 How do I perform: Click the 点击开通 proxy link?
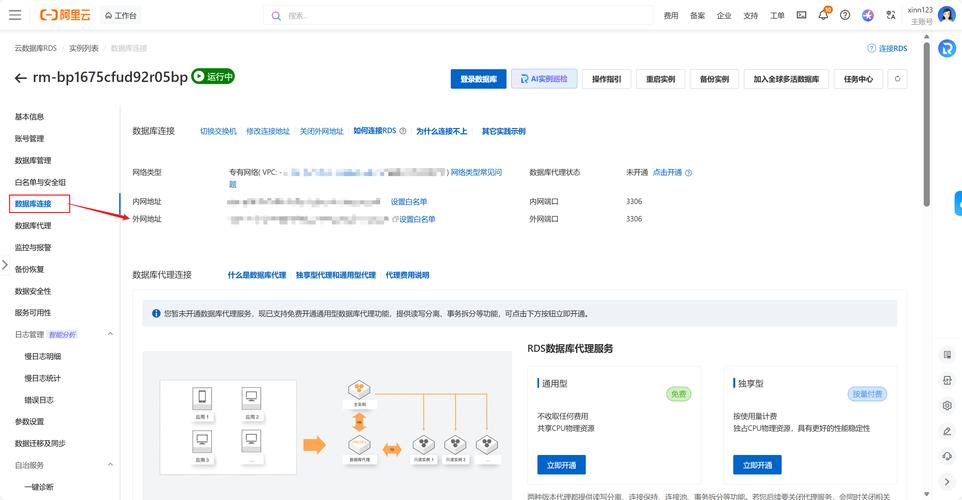667,172
